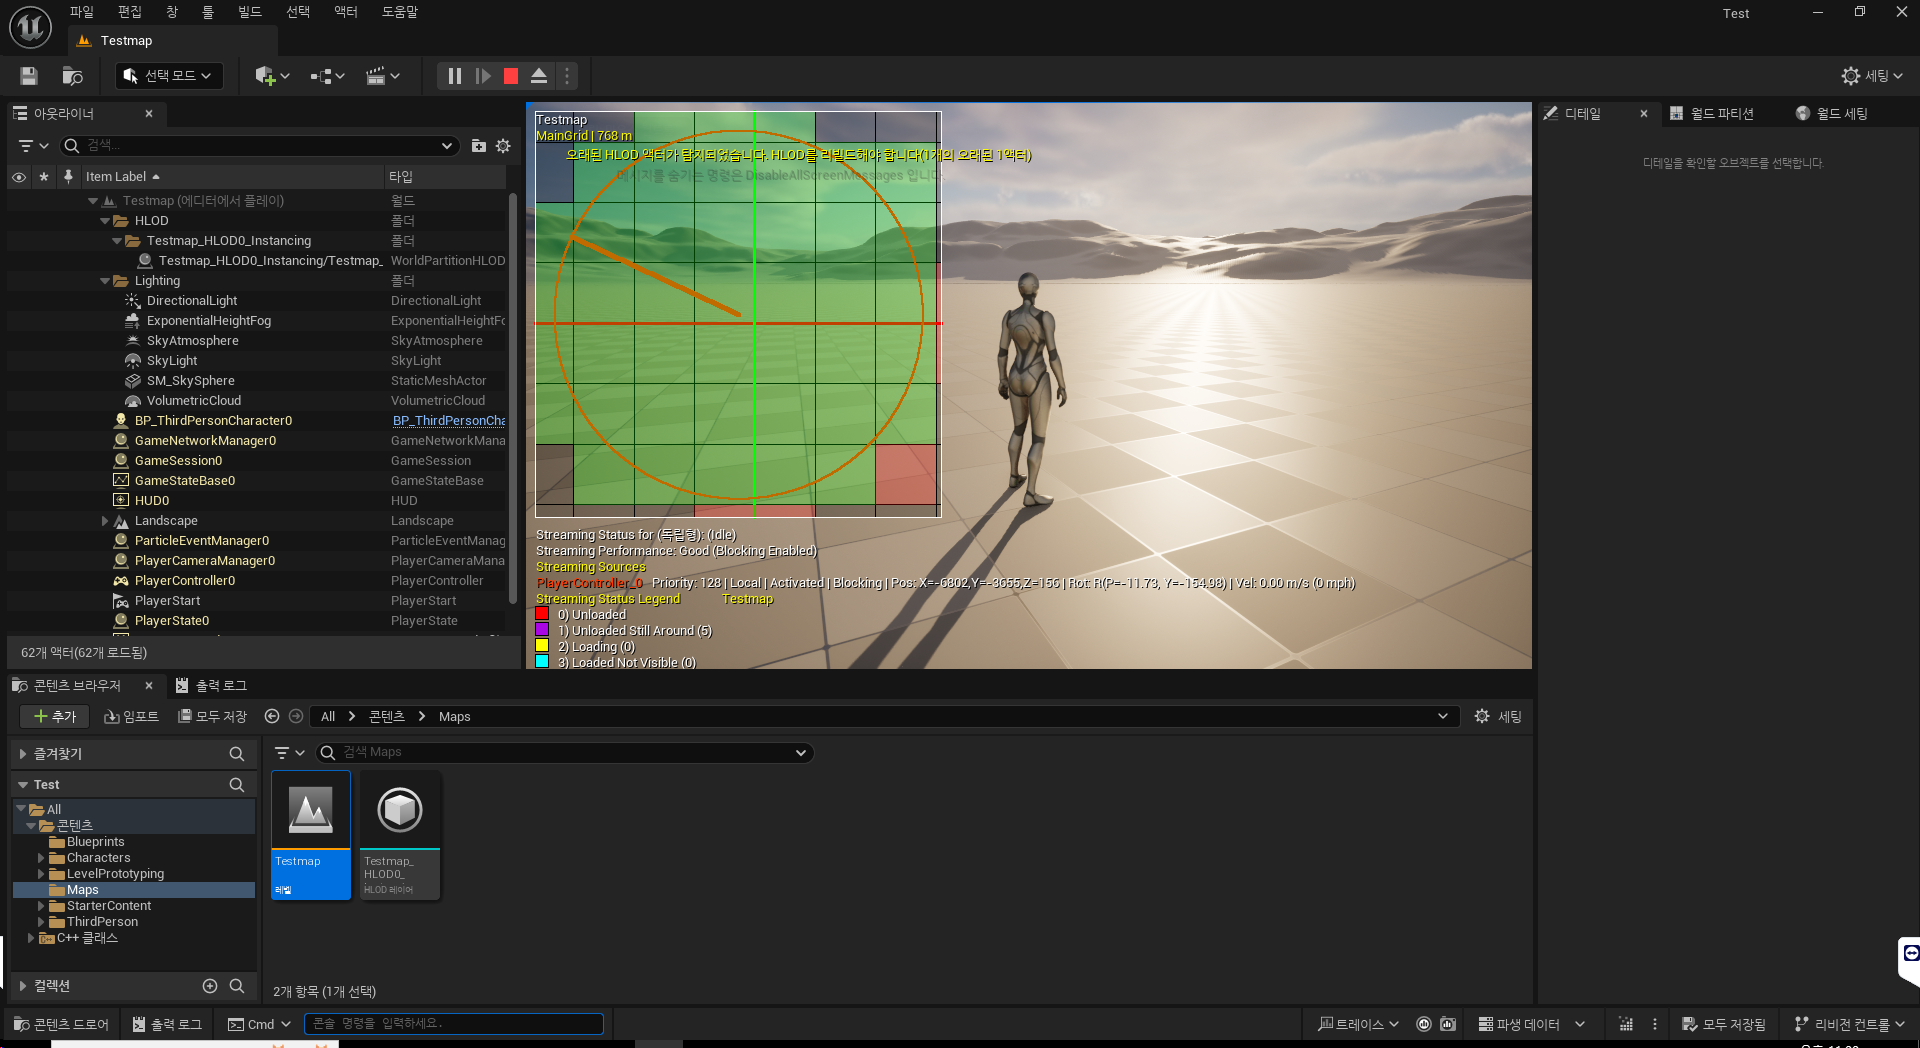Screen dimensions: 1920x1048
Task: Open the Edit (편집) menu
Action: point(129,12)
